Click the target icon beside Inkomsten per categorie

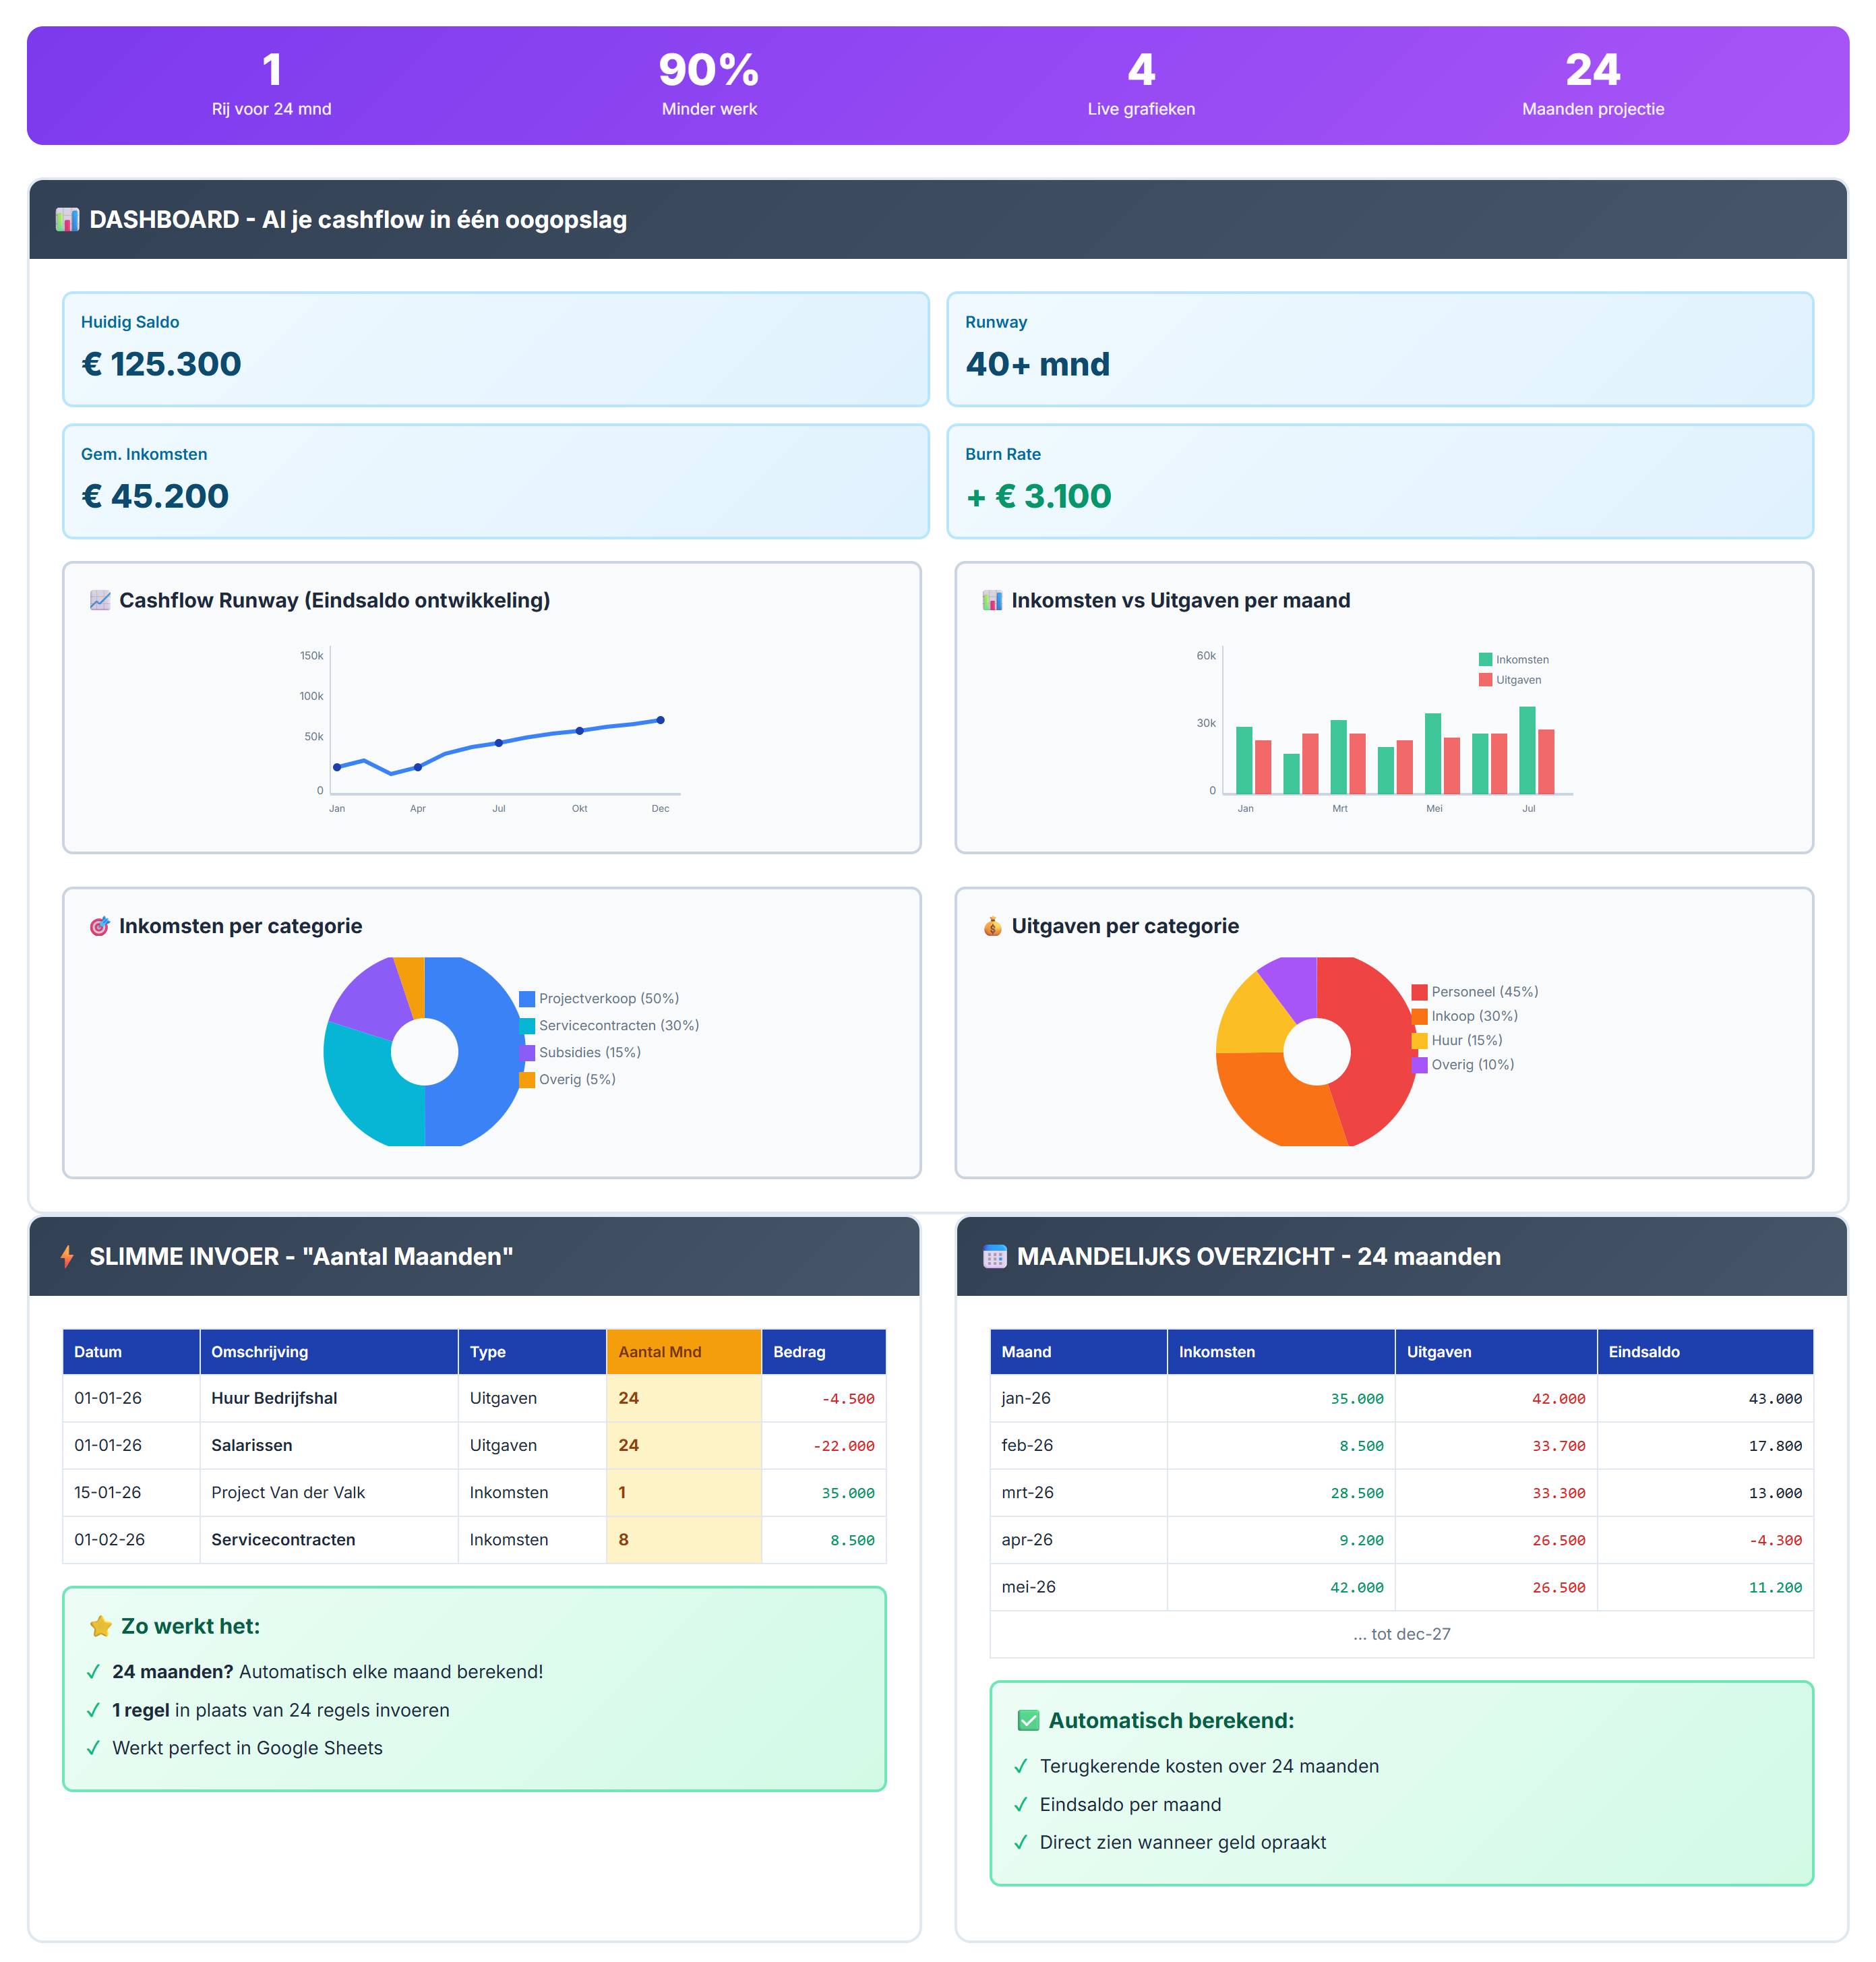pyautogui.click(x=99, y=926)
